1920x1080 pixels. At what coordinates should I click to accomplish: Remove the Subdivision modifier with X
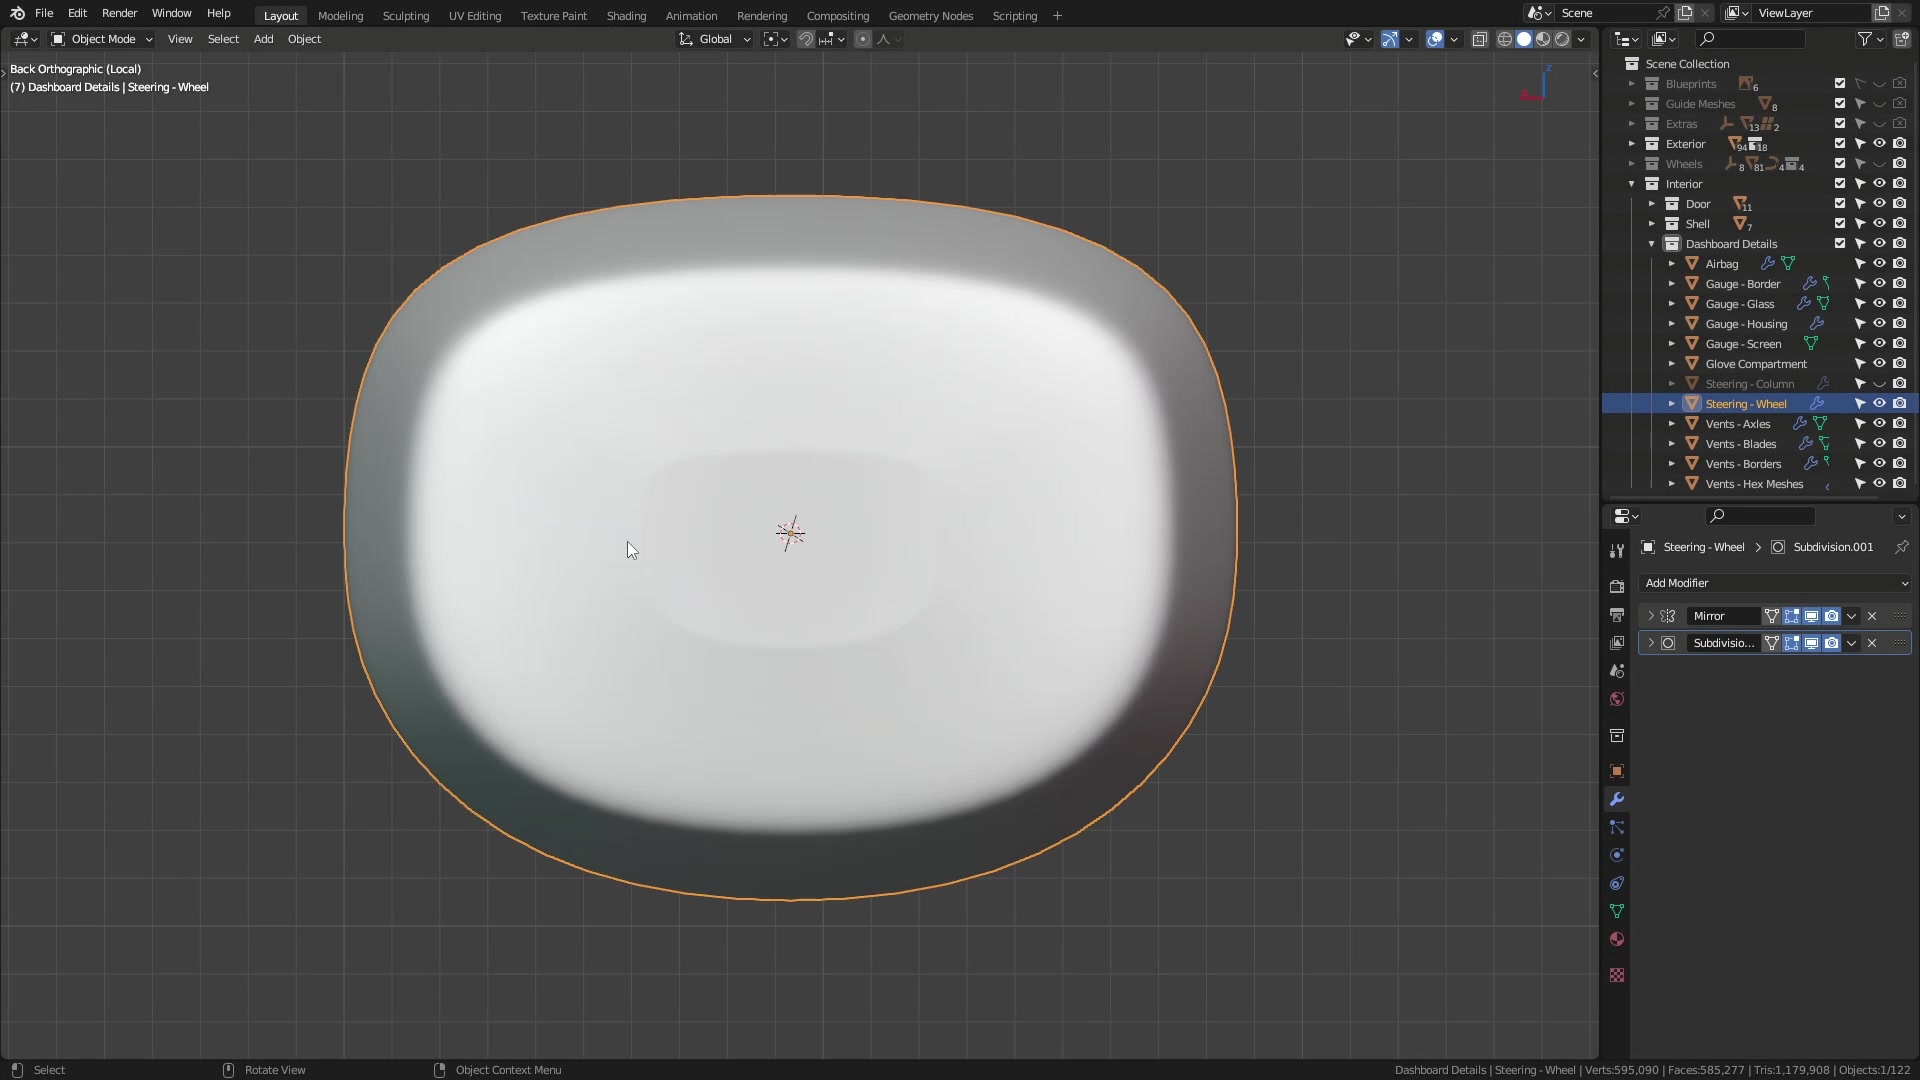pyautogui.click(x=1872, y=643)
